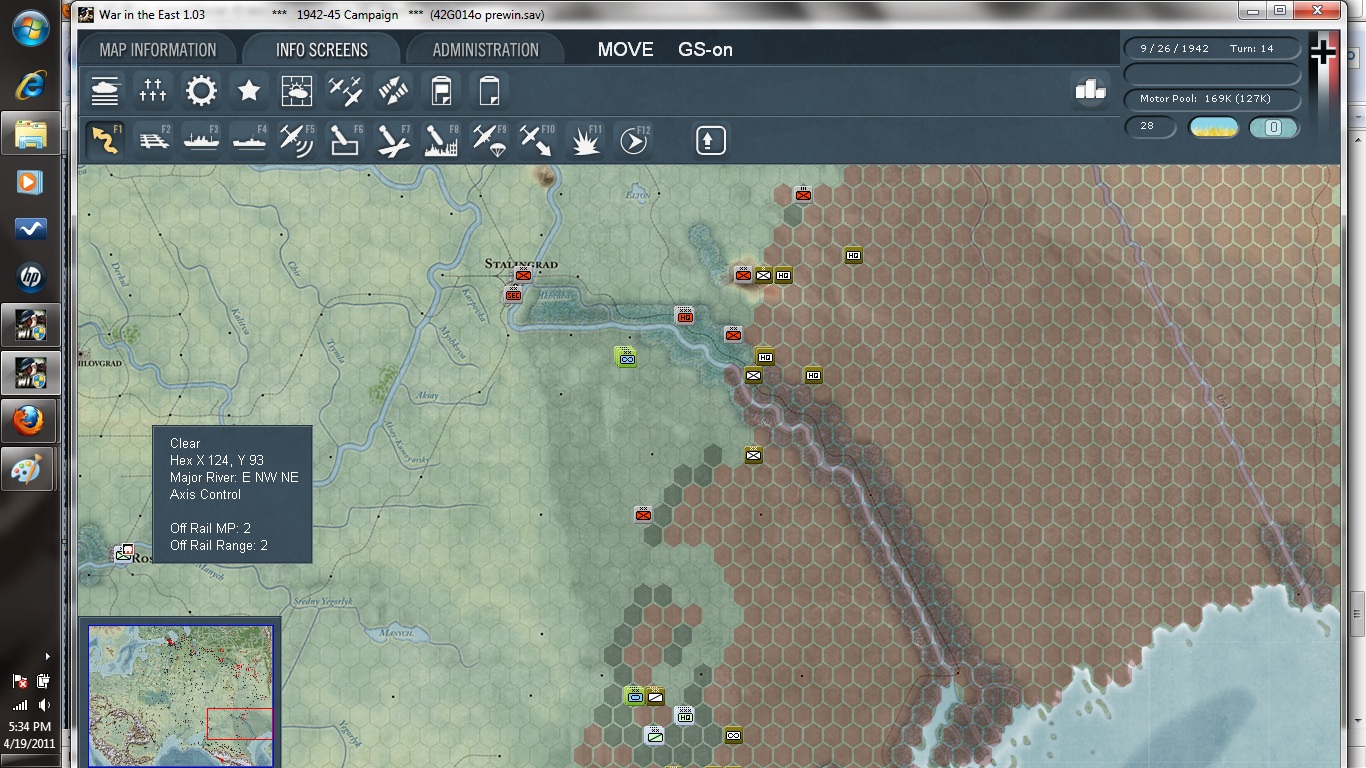Open the order of battle tank icon

pos(105,92)
